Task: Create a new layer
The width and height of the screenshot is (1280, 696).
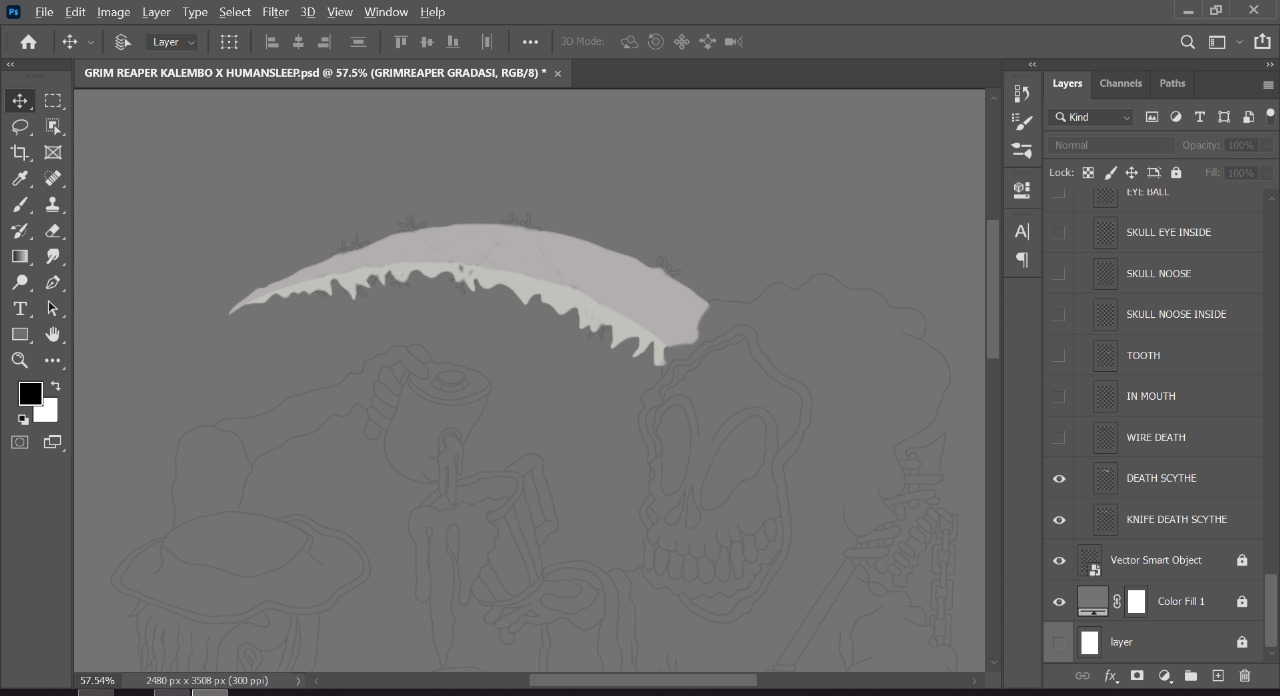Action: tap(1218, 676)
